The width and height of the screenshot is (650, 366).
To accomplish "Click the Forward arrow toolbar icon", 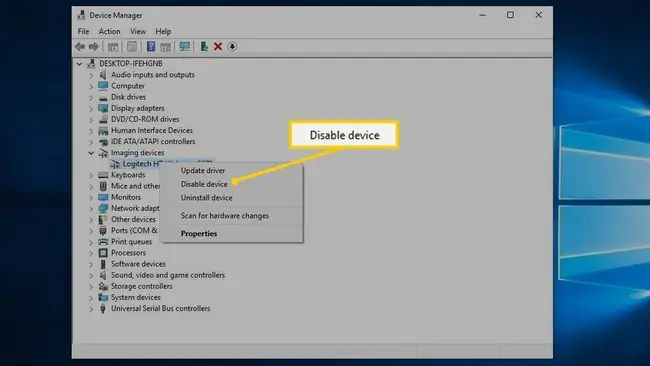I will click(94, 47).
